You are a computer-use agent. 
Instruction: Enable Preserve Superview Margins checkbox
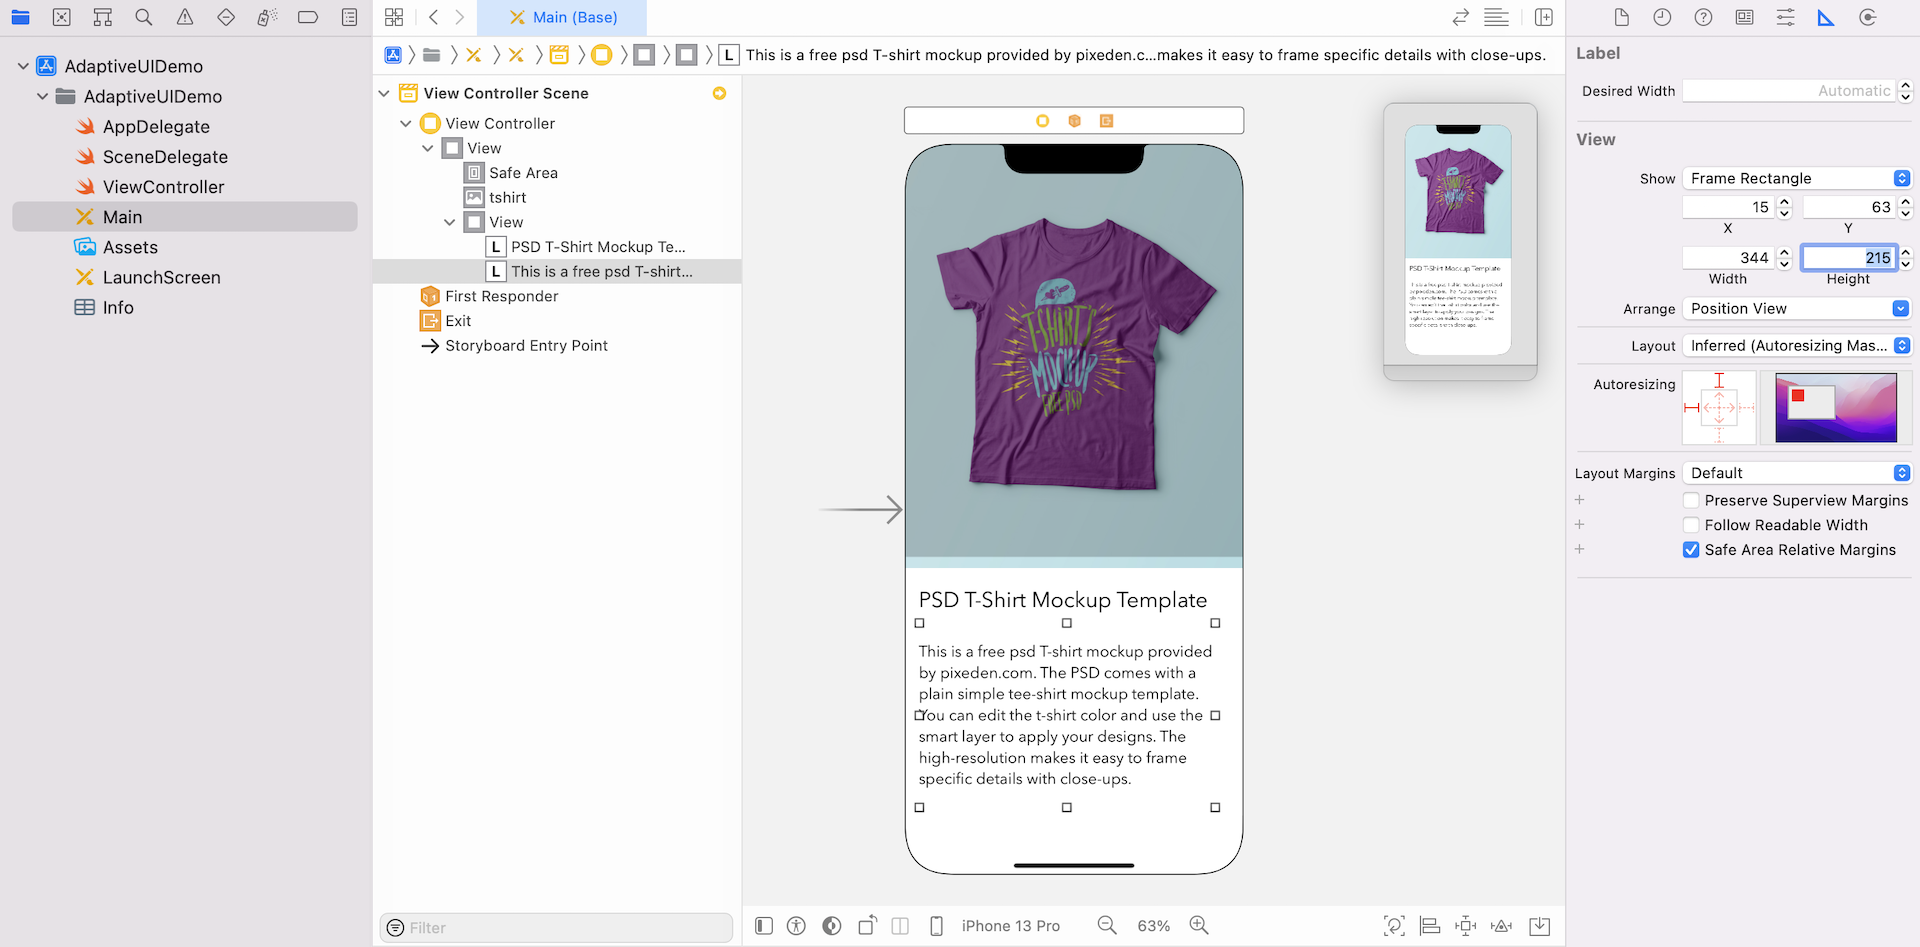click(1691, 501)
